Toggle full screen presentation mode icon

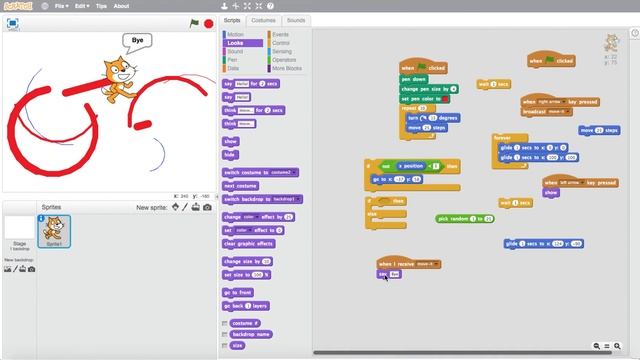[13, 23]
